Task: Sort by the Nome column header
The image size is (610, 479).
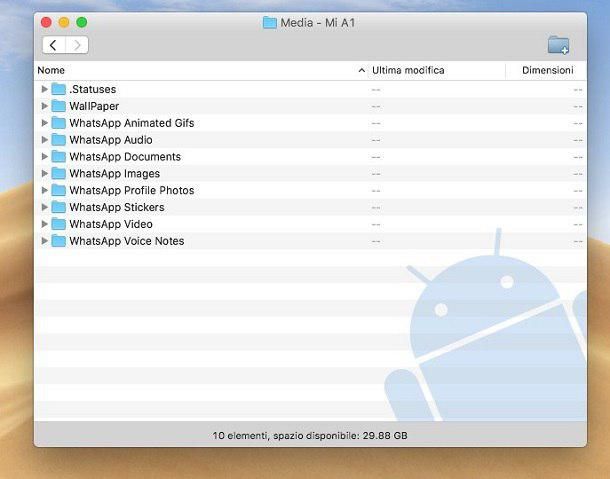Action: pyautogui.click(x=51, y=70)
